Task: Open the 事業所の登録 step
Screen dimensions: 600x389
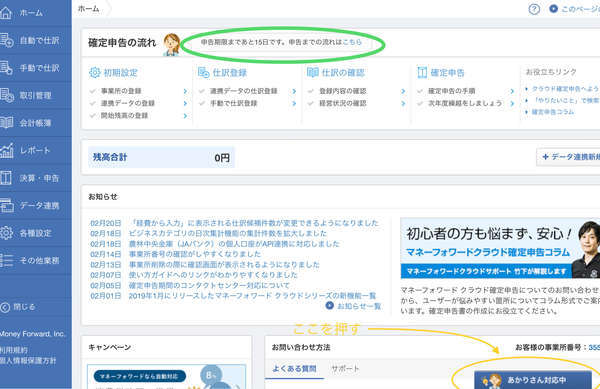Action: [x=121, y=91]
